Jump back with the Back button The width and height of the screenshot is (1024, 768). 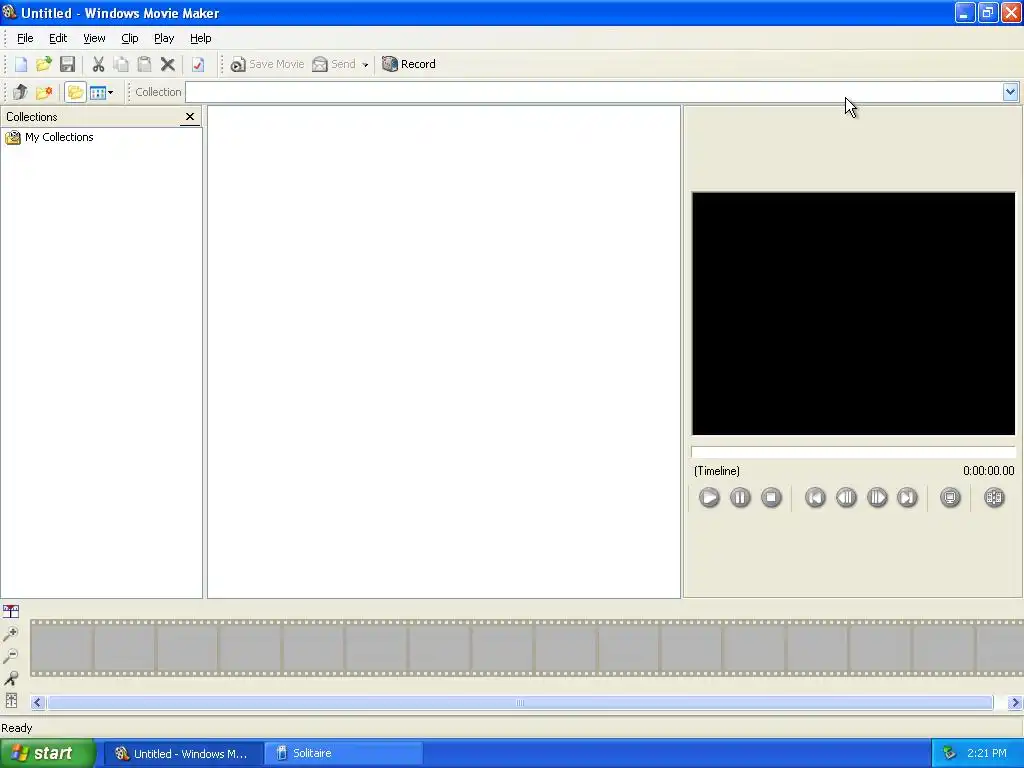click(815, 498)
